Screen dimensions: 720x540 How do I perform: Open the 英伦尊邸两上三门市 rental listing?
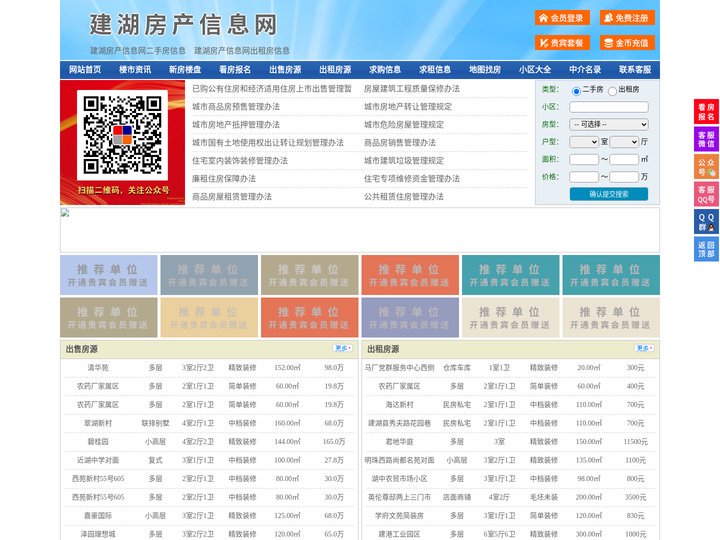[399, 497]
